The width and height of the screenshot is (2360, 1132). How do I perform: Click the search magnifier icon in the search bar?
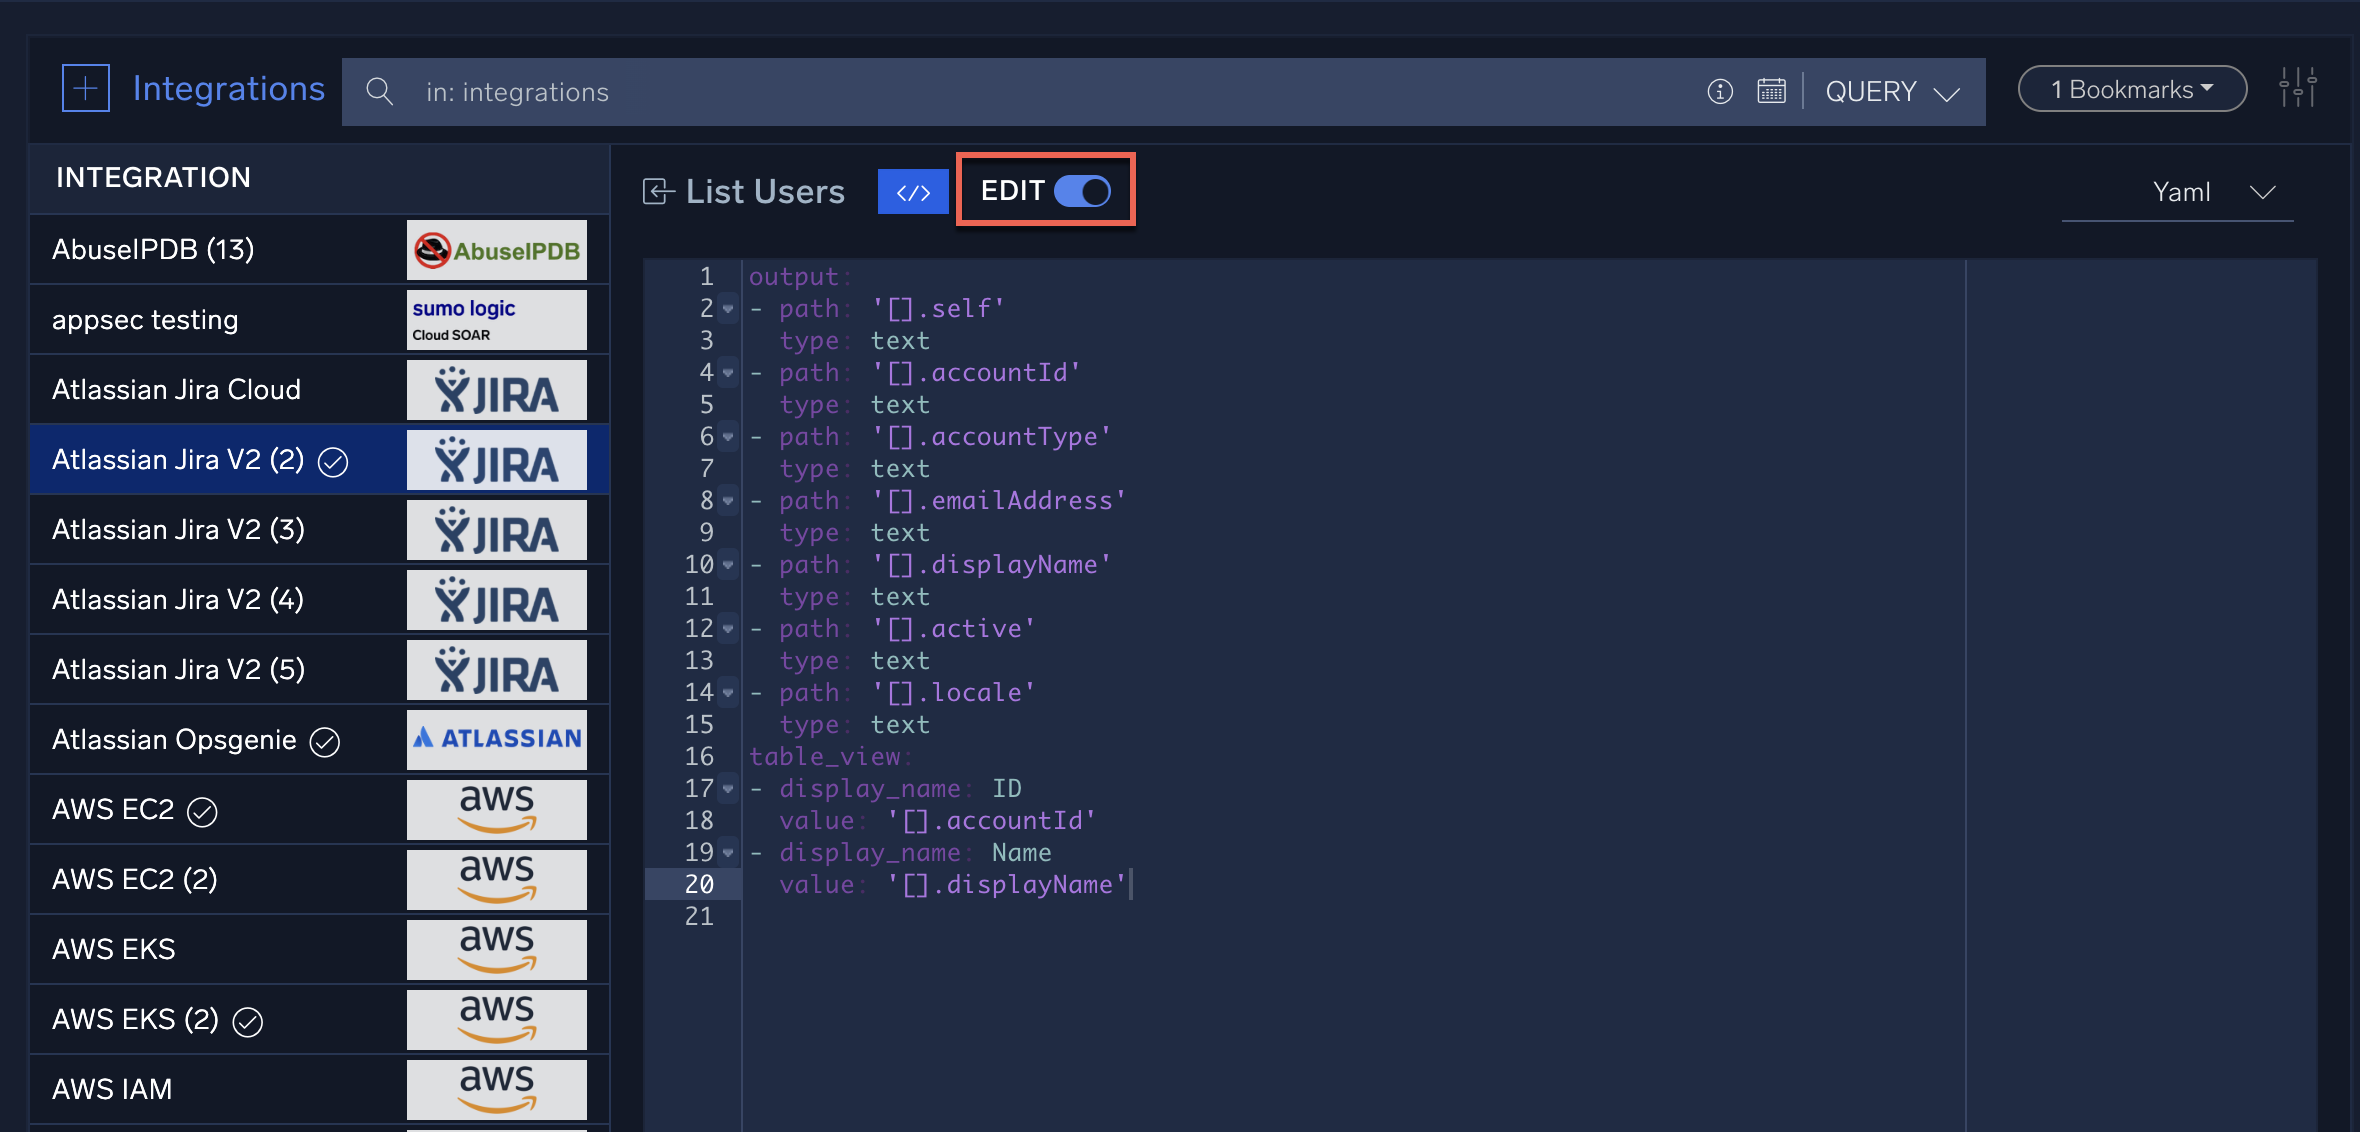[380, 91]
